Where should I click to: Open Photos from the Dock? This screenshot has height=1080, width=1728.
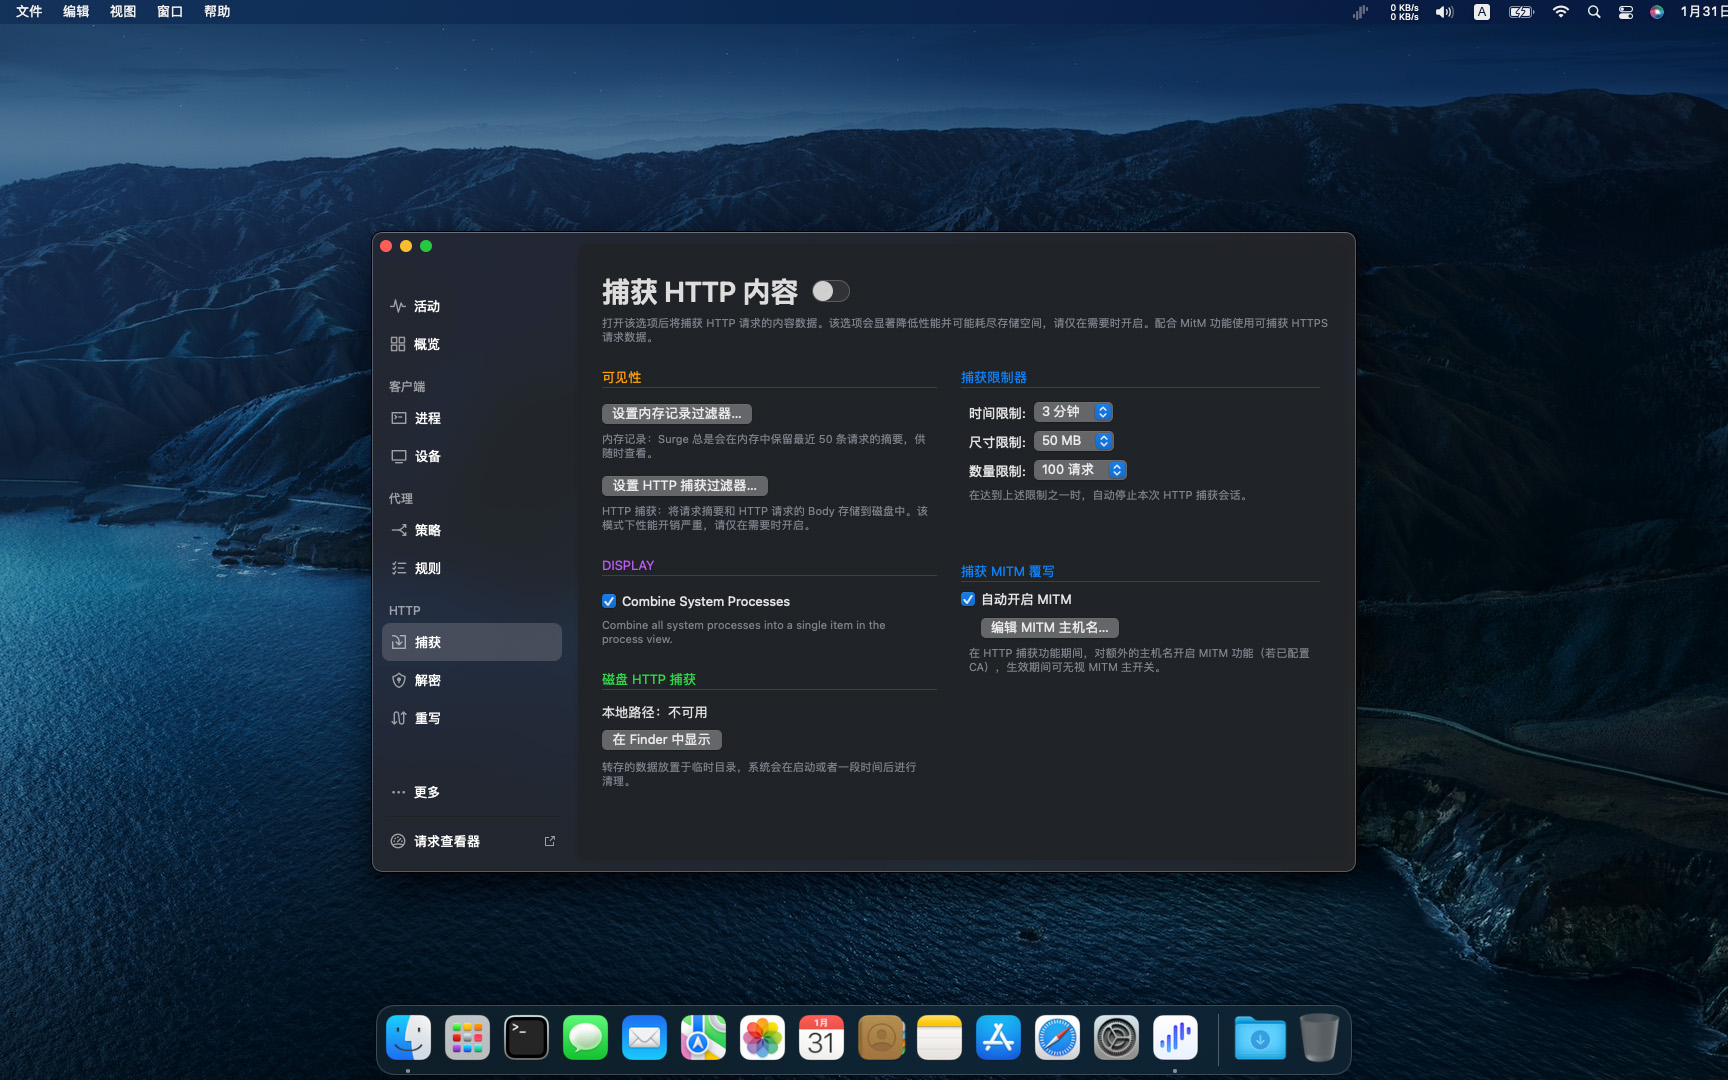[x=762, y=1038]
